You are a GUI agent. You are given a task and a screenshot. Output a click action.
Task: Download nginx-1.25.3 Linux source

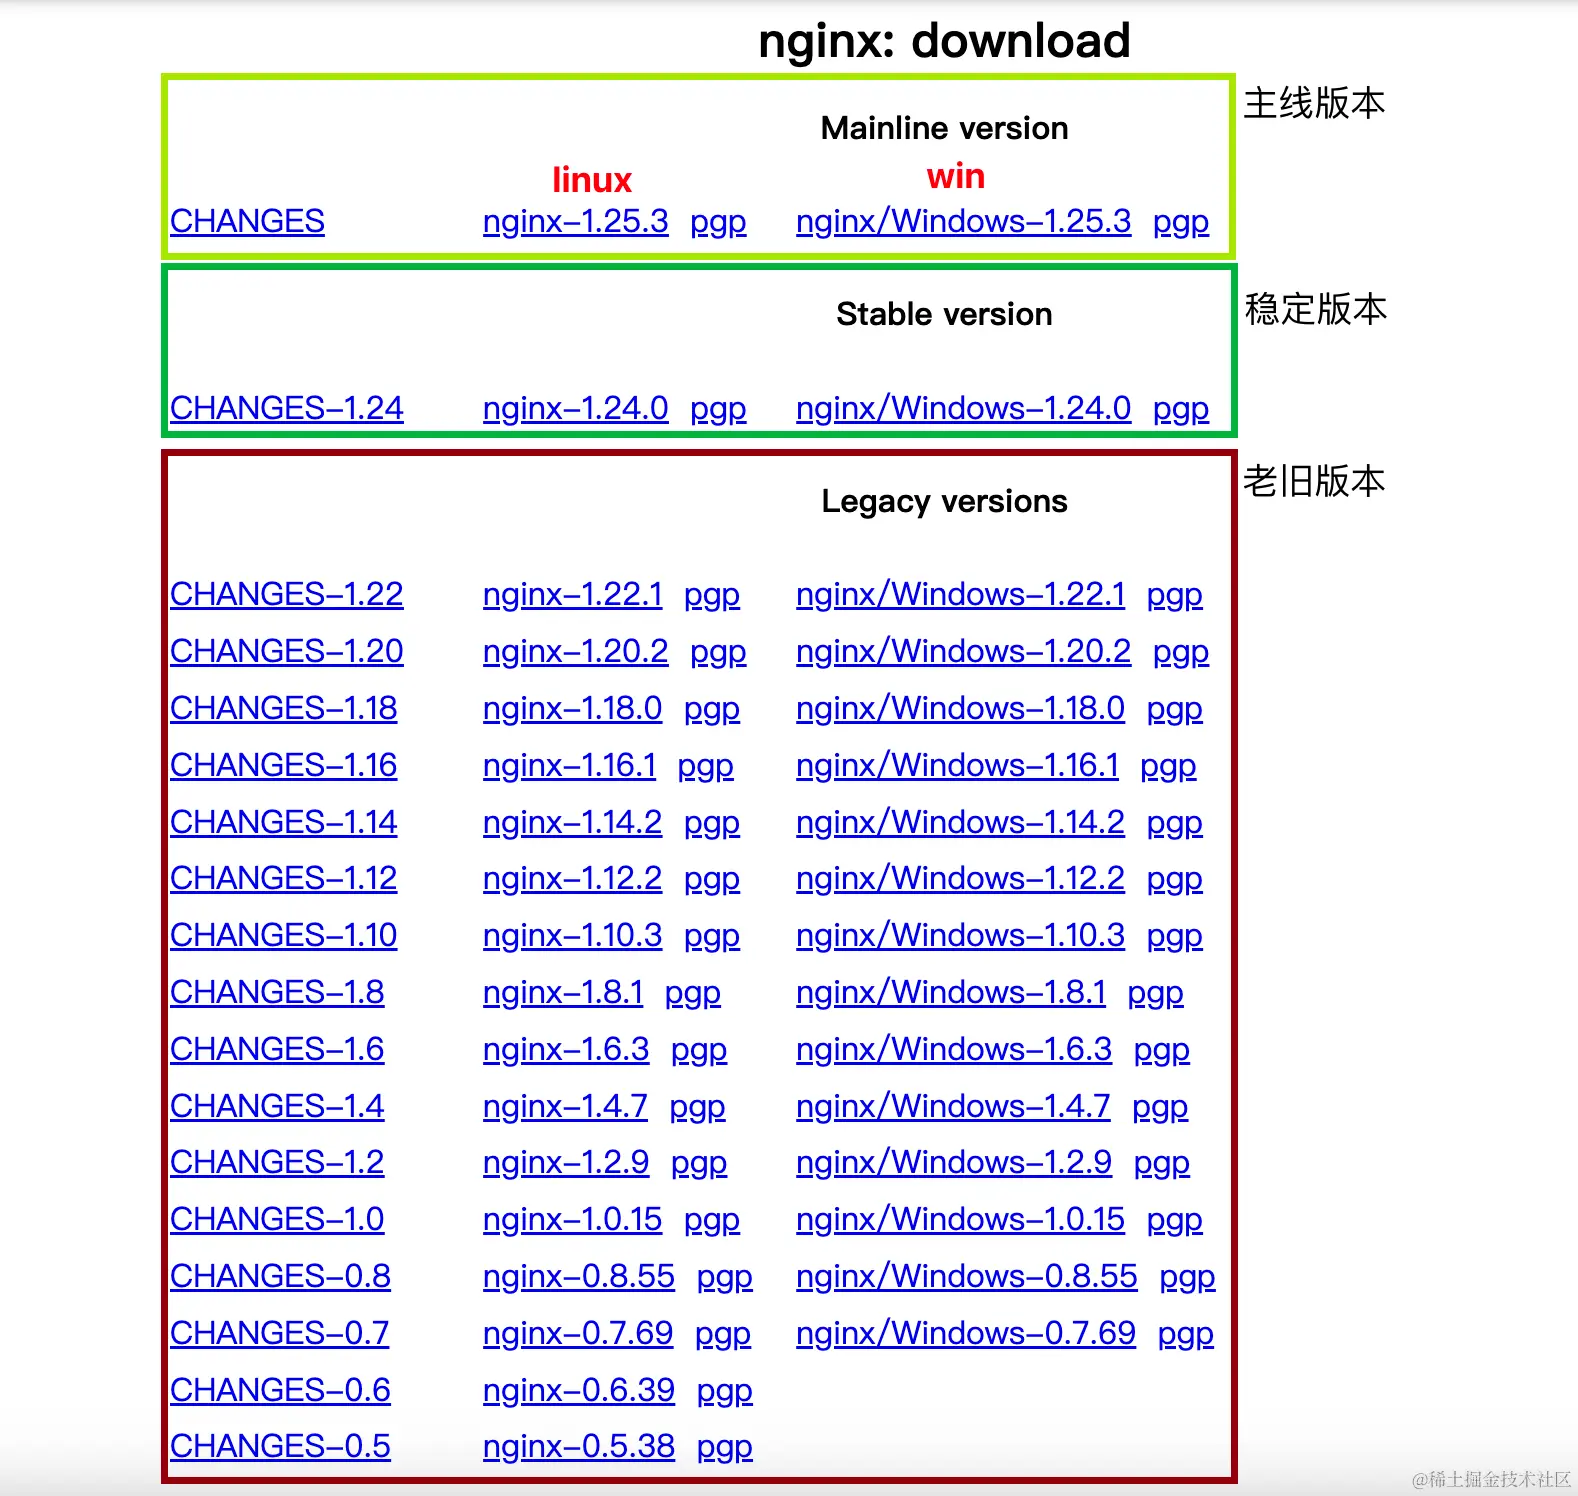click(575, 221)
